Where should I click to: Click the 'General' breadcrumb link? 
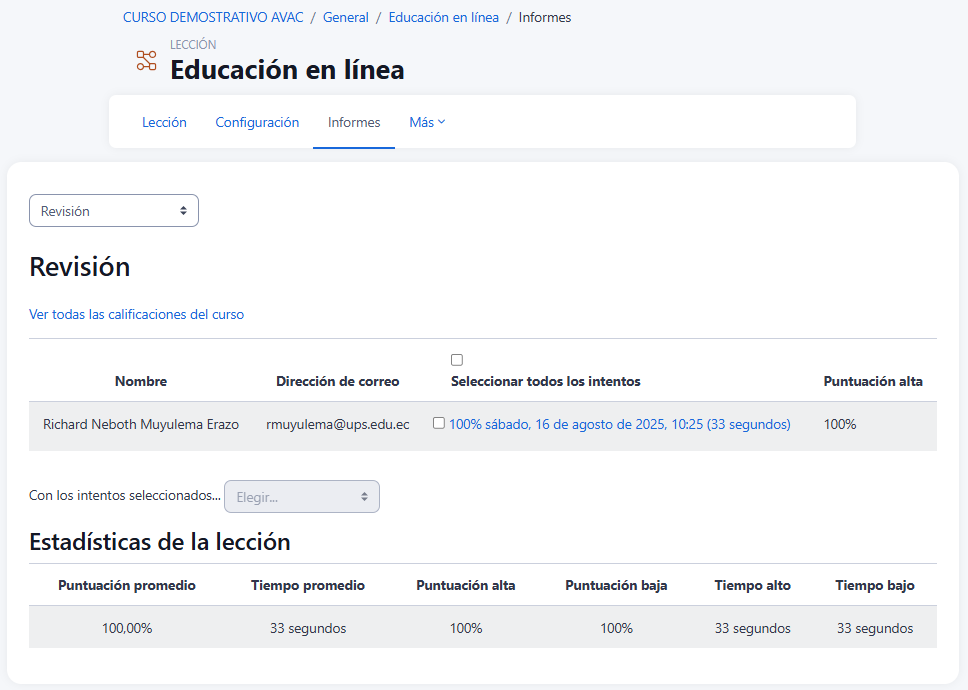coord(346,18)
